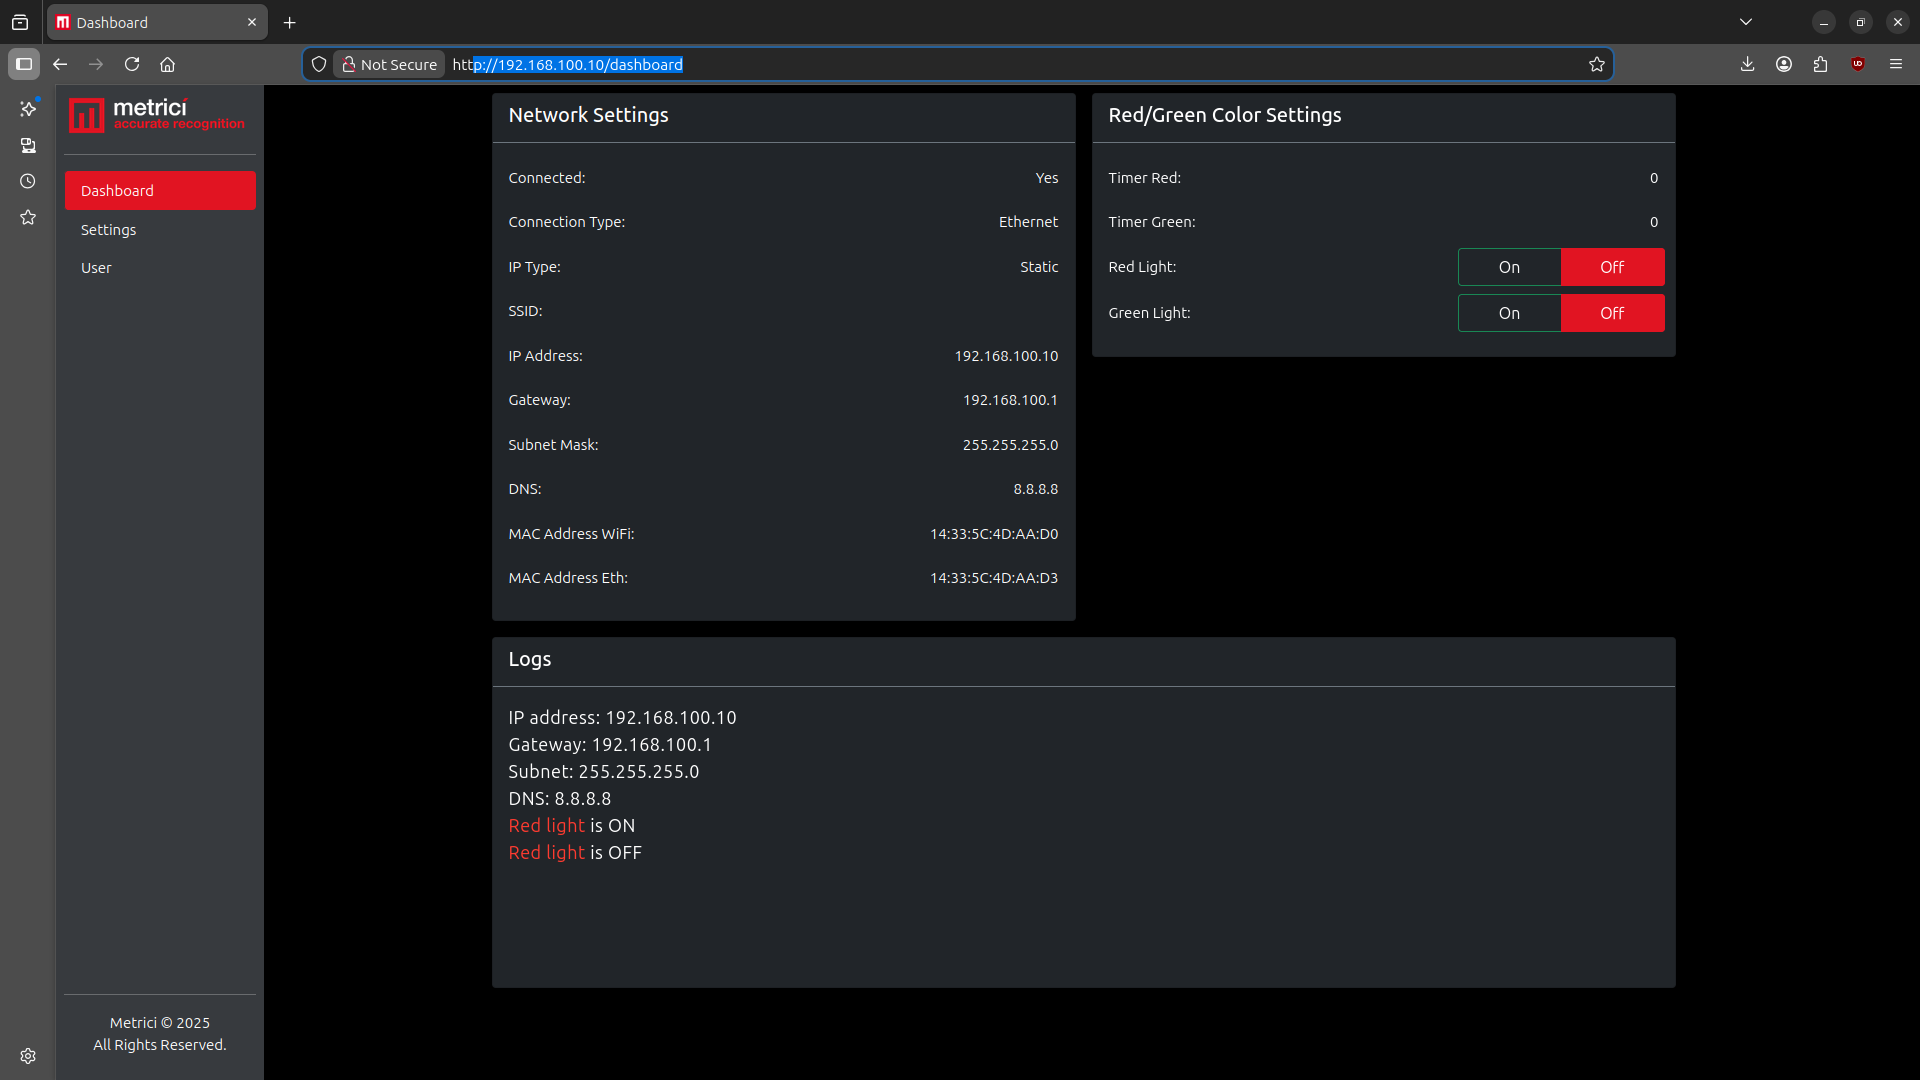
Task: Click the MAC Address Eth value
Action: tap(994, 578)
